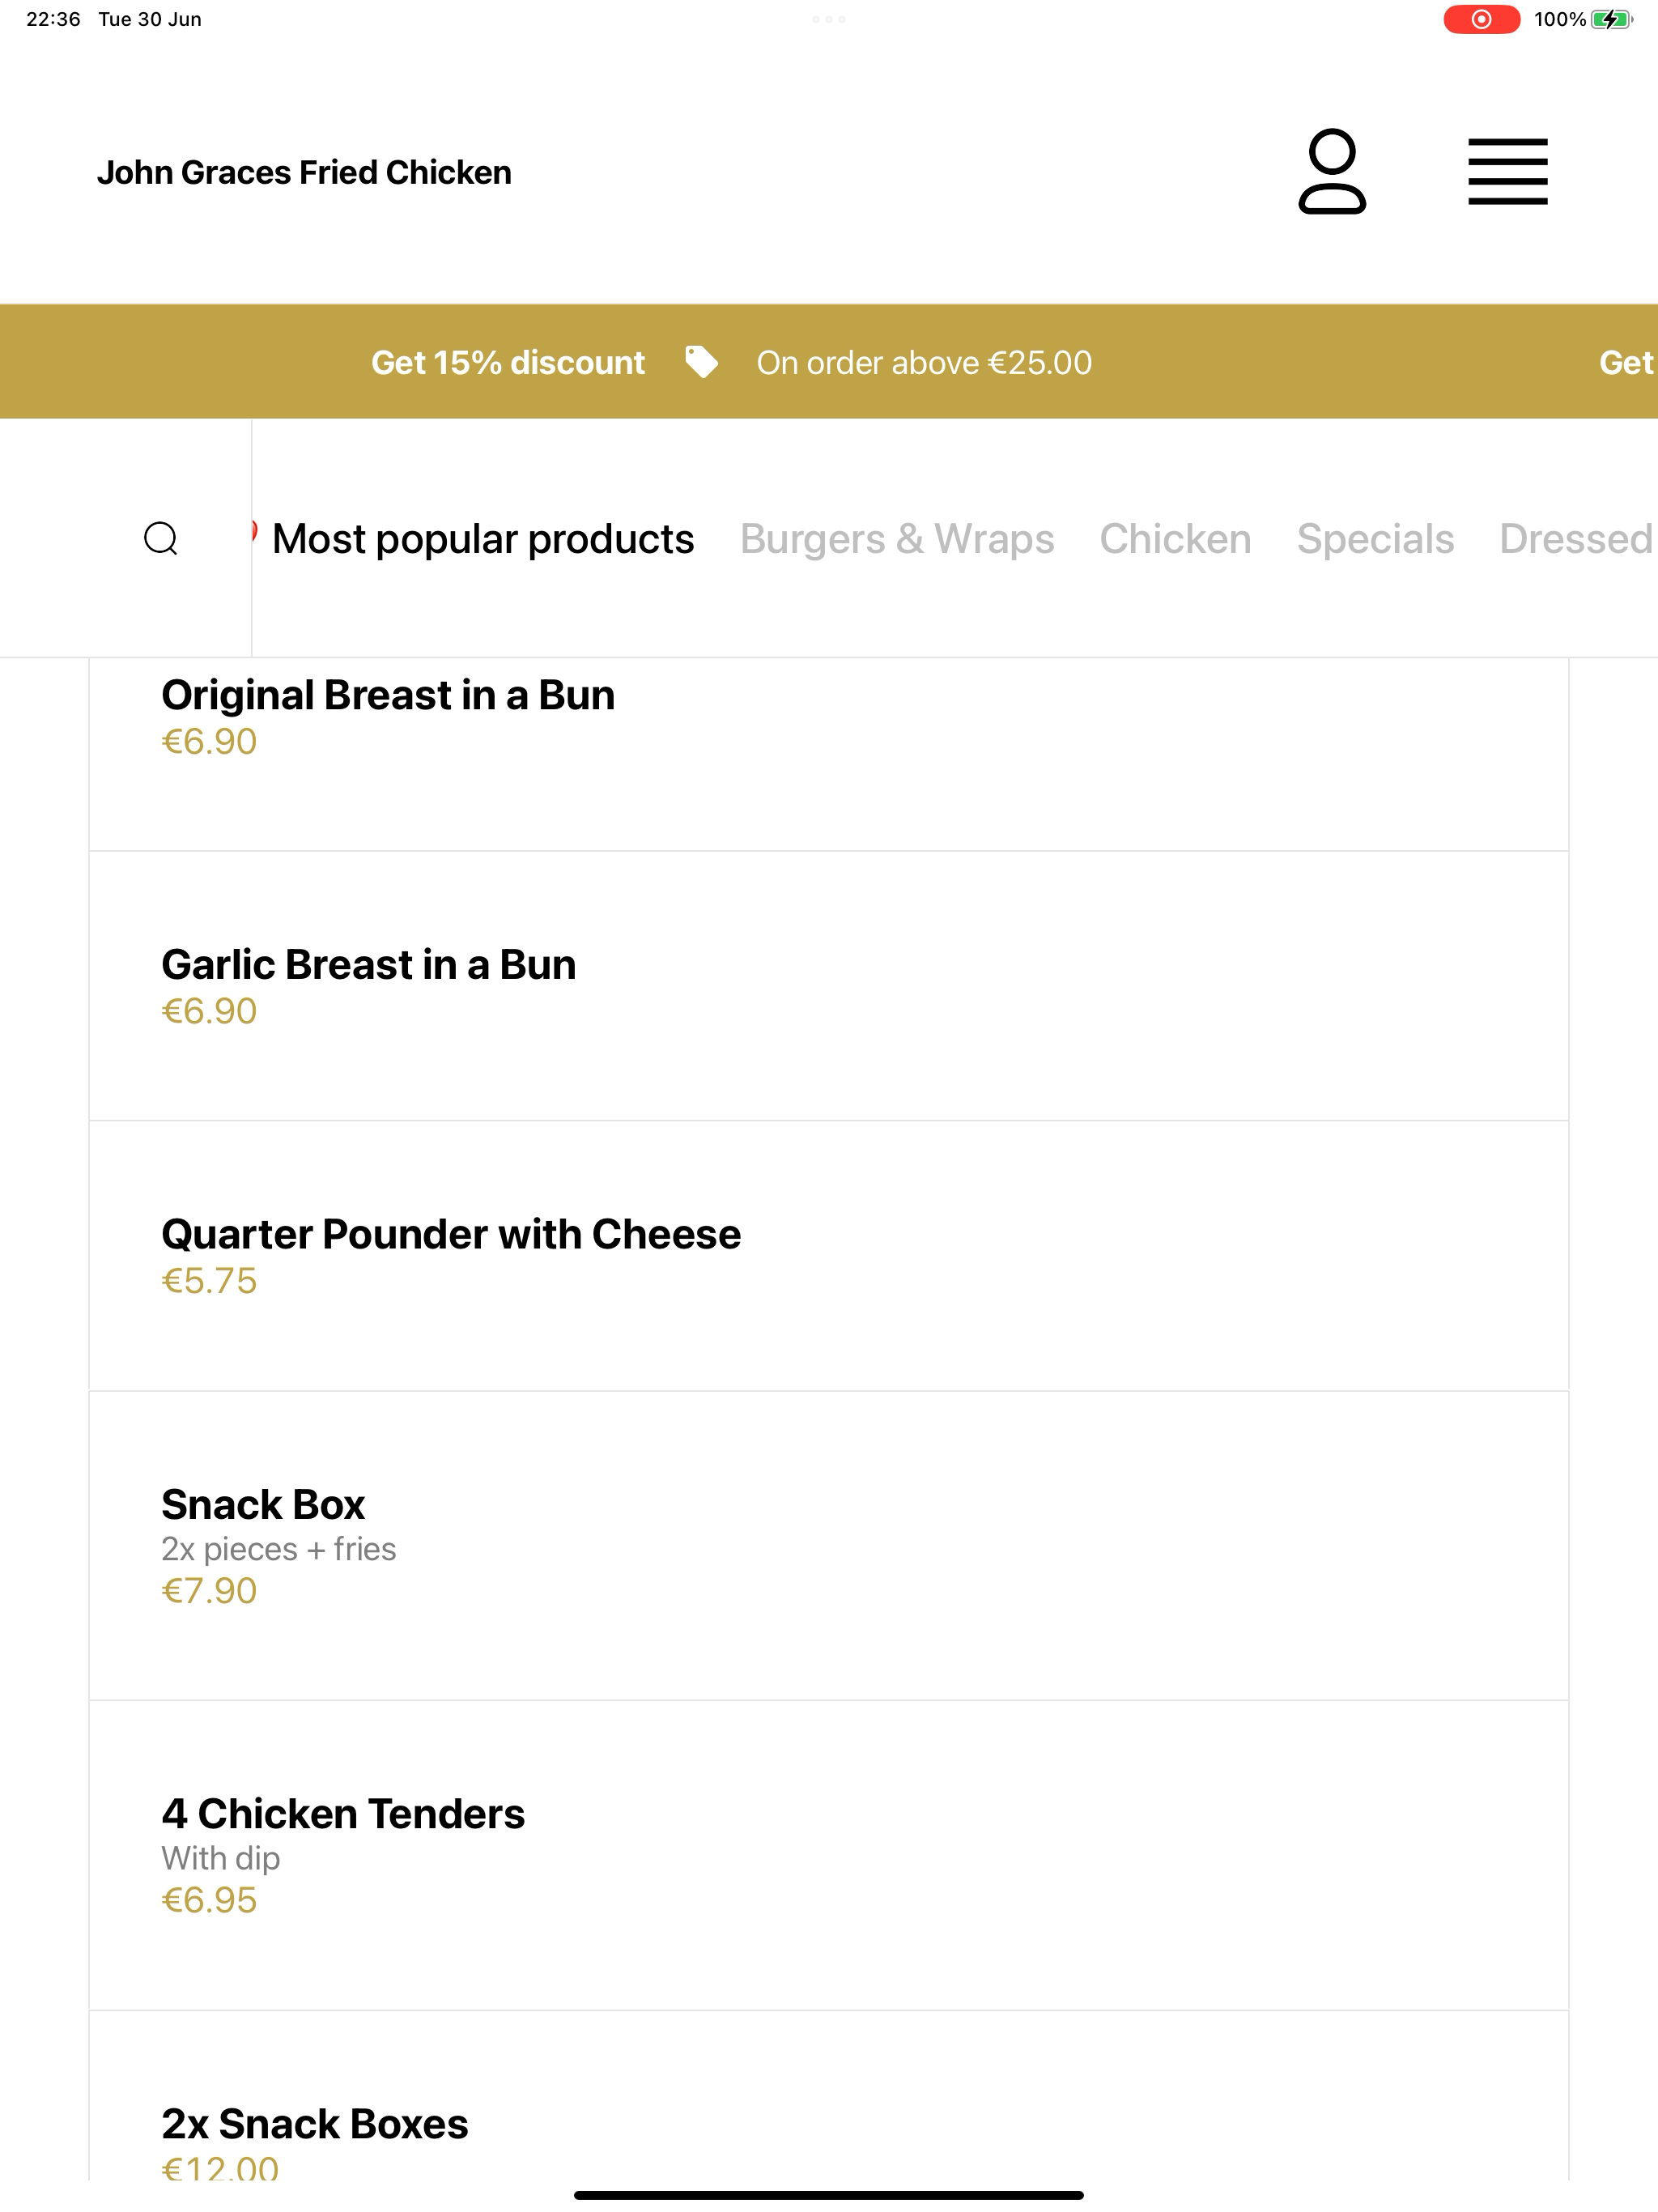Tap the €6.90 Garlic Breast price

point(209,1011)
